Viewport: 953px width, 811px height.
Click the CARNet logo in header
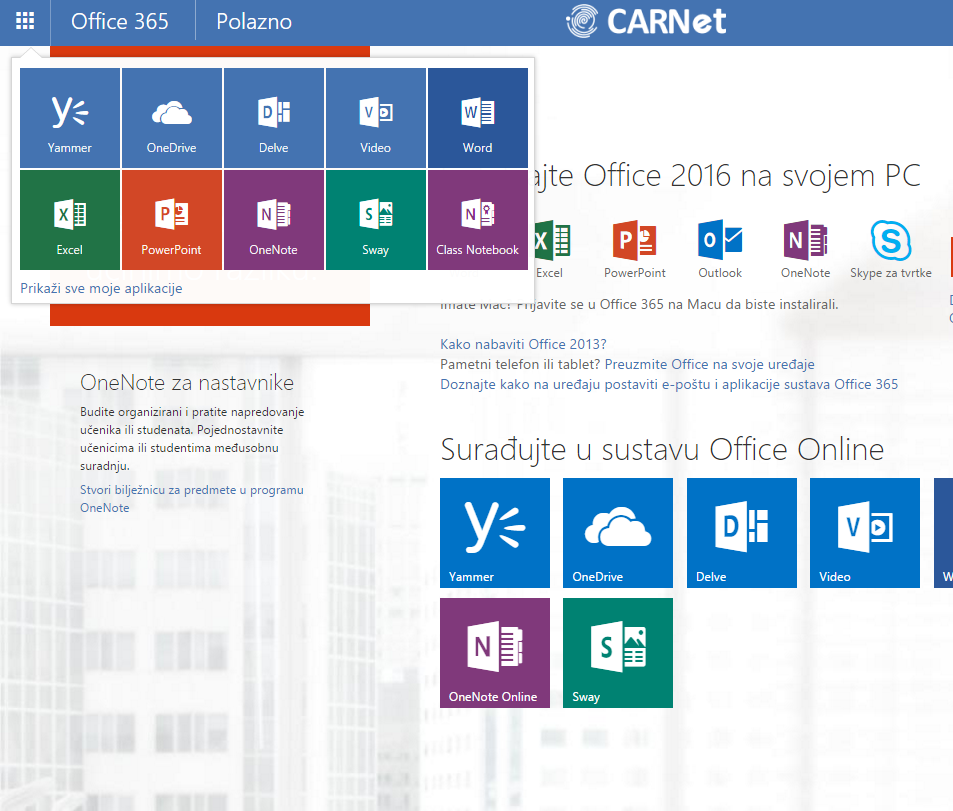646,21
